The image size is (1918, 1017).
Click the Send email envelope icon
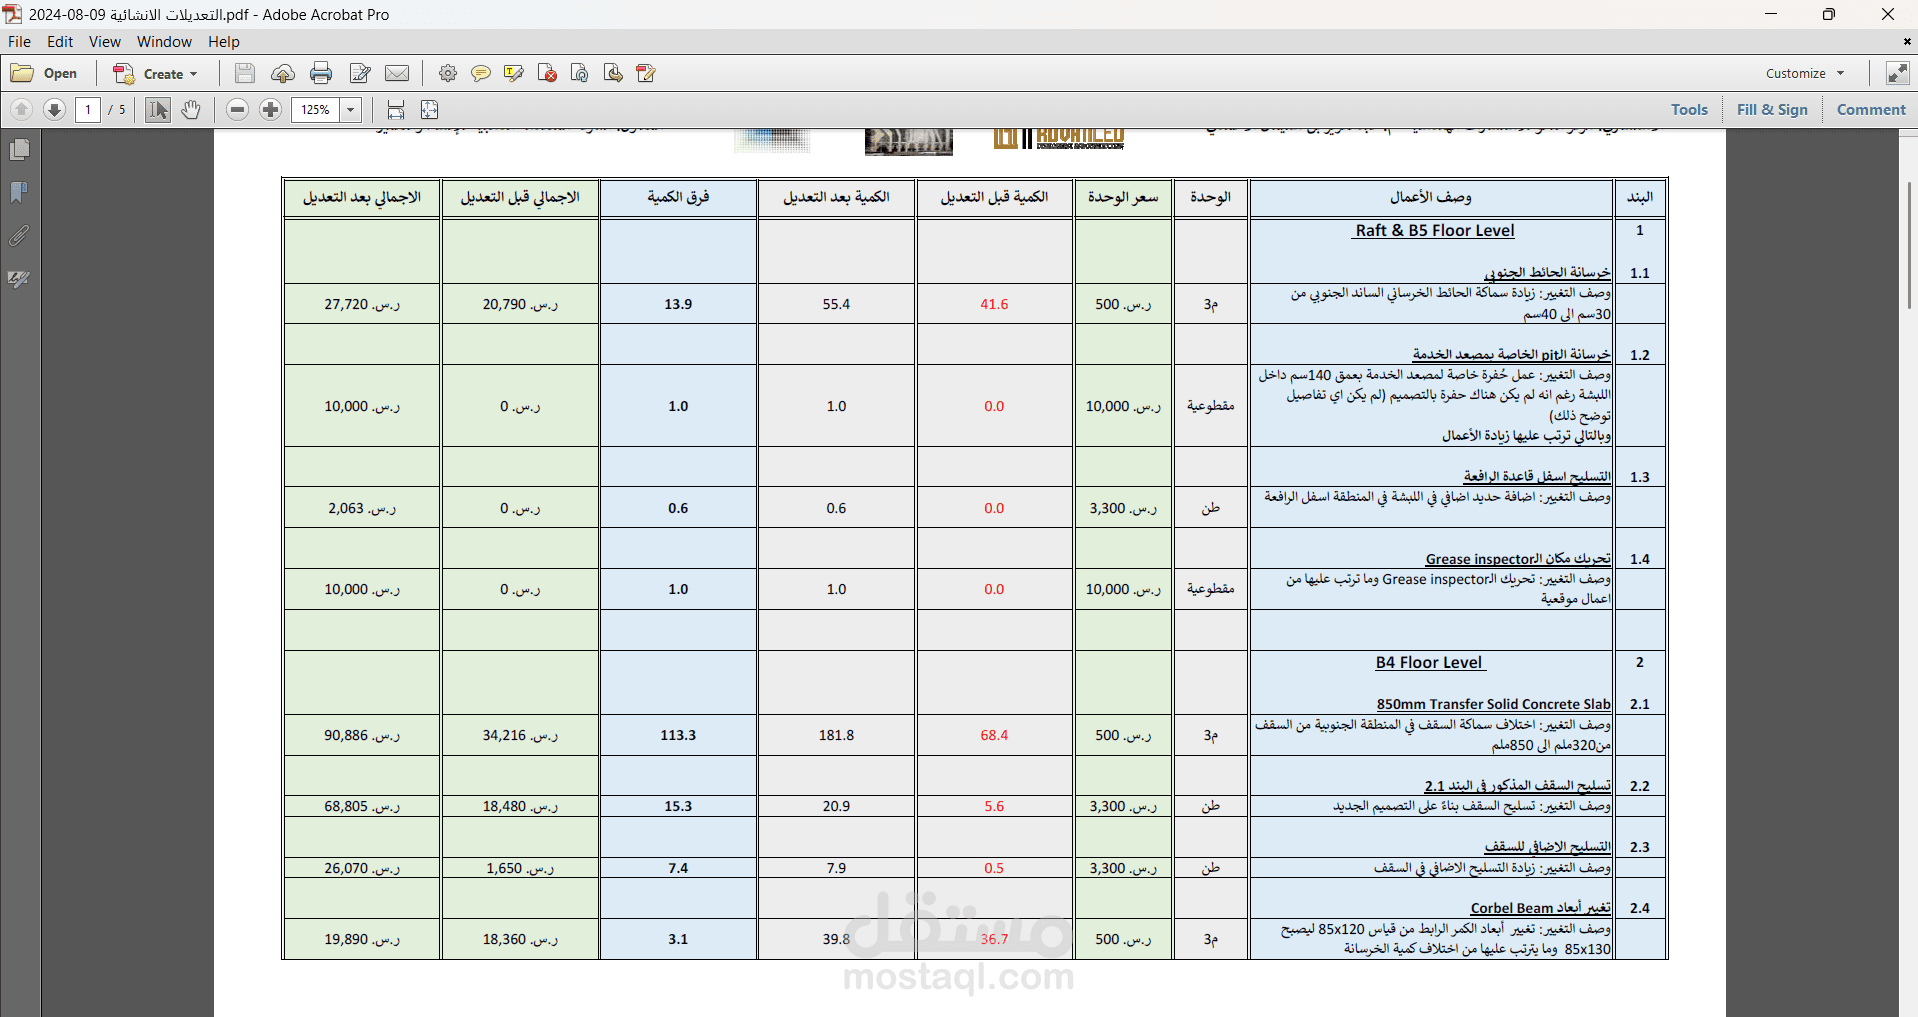pyautogui.click(x=397, y=73)
